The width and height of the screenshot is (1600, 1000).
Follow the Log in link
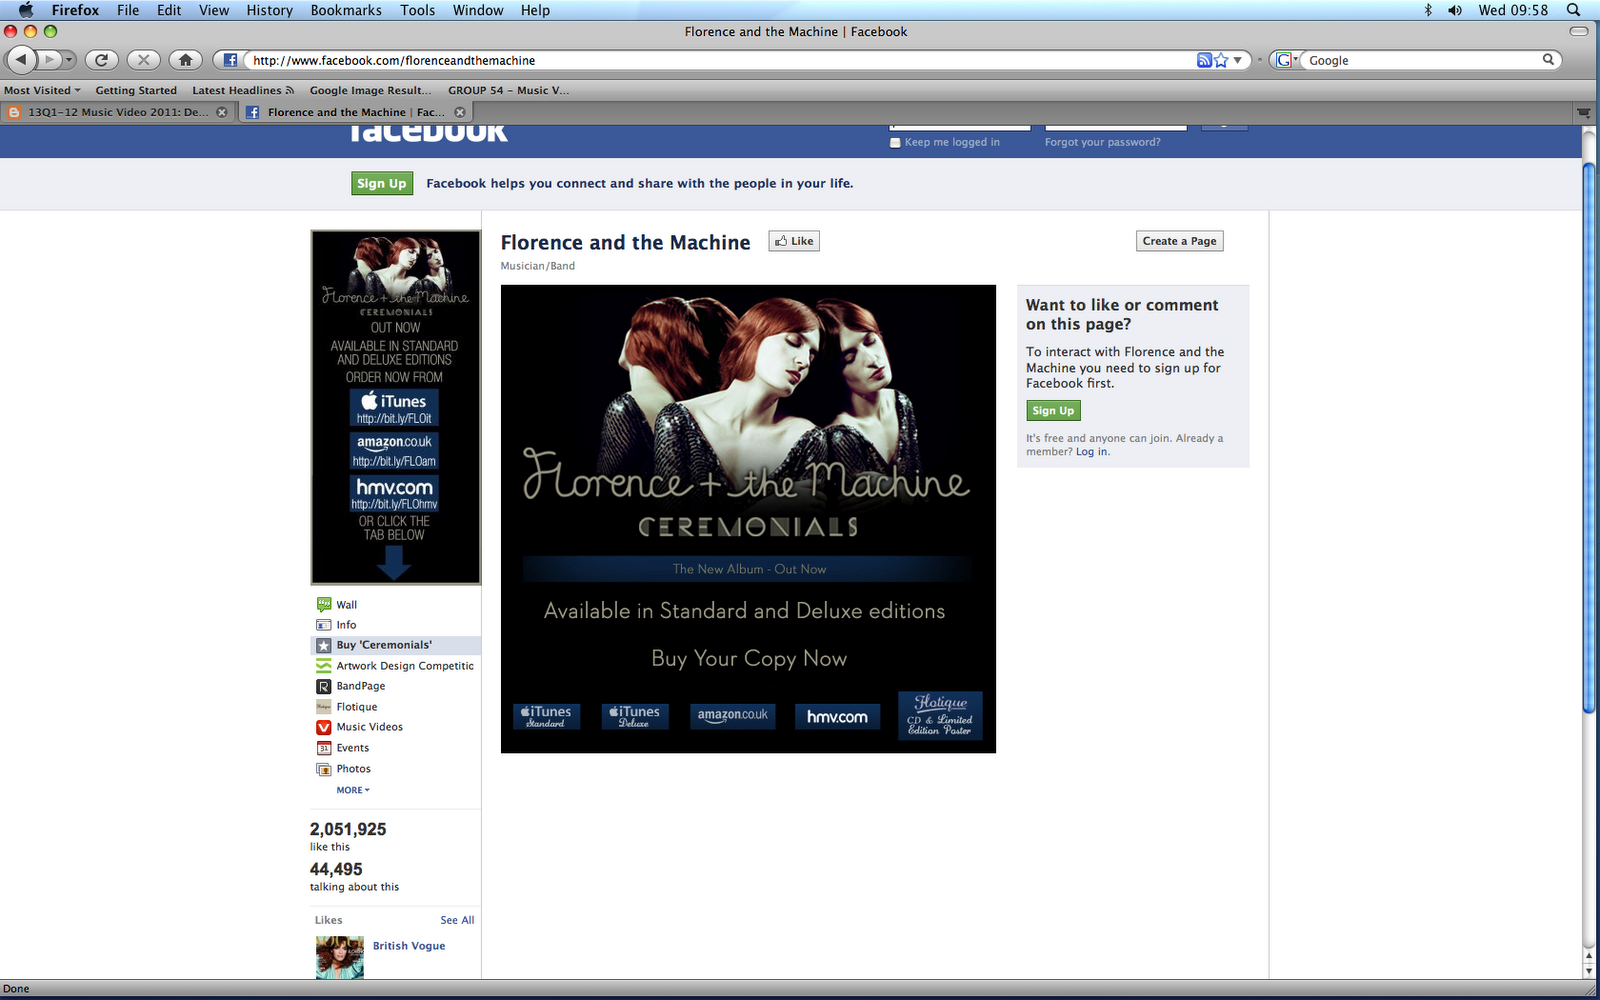point(1091,452)
